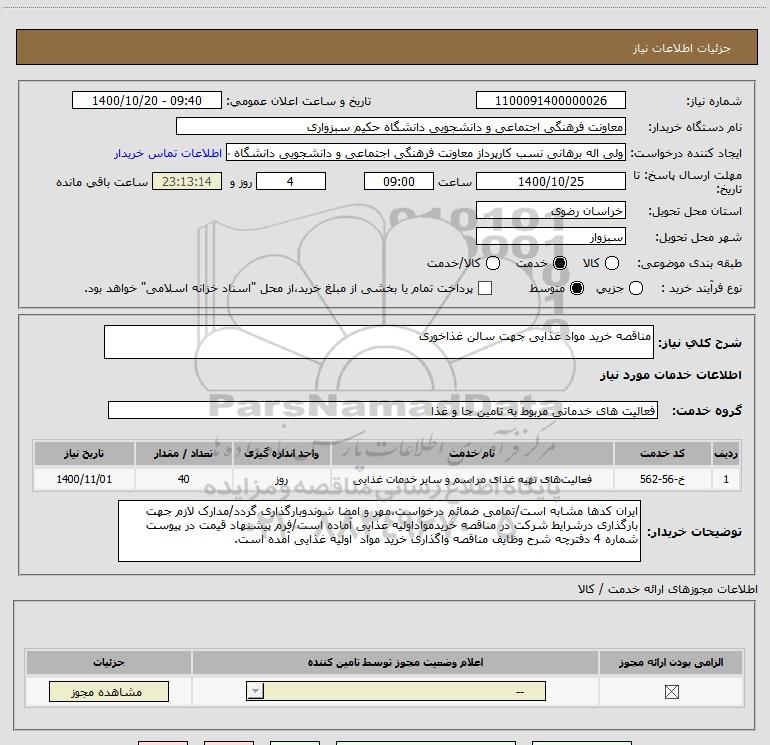This screenshot has height=745, width=770.
Task: Click the need number field 1100091400000026
Action: coord(550,100)
